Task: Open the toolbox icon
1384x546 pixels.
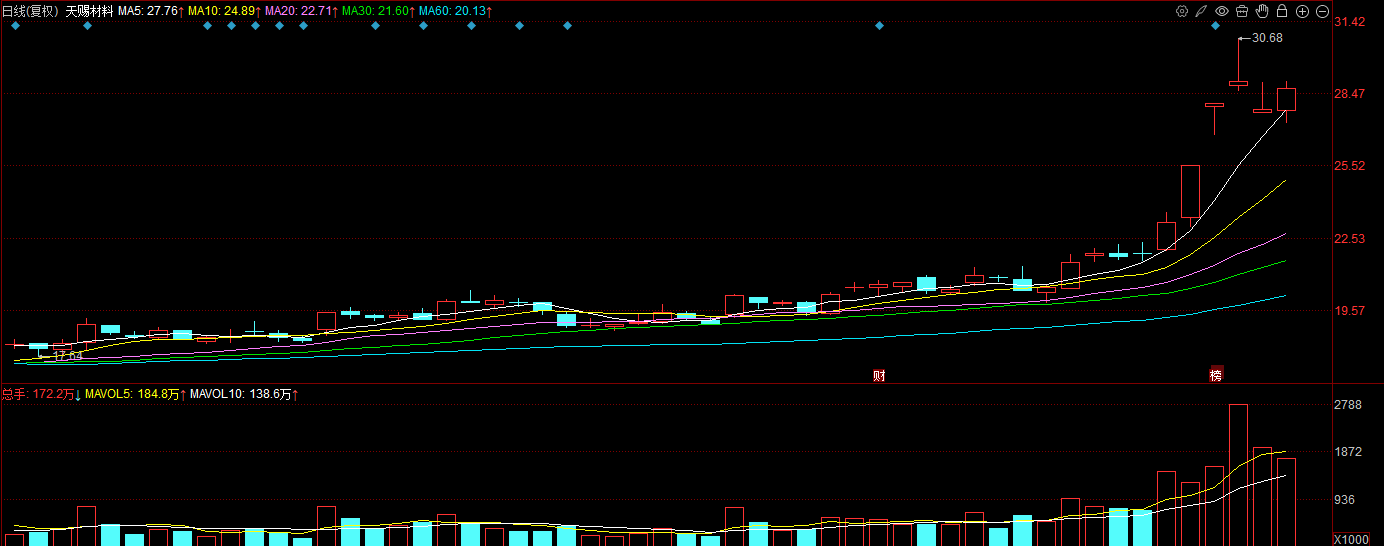Action: point(1242,11)
